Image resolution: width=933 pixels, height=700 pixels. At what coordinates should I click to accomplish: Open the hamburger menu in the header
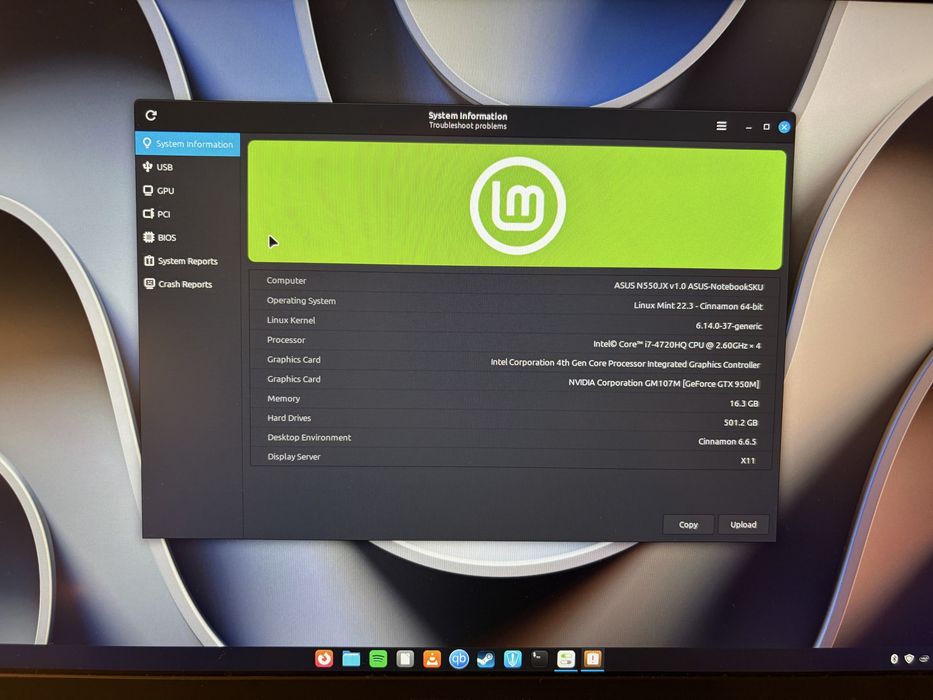[x=721, y=126]
